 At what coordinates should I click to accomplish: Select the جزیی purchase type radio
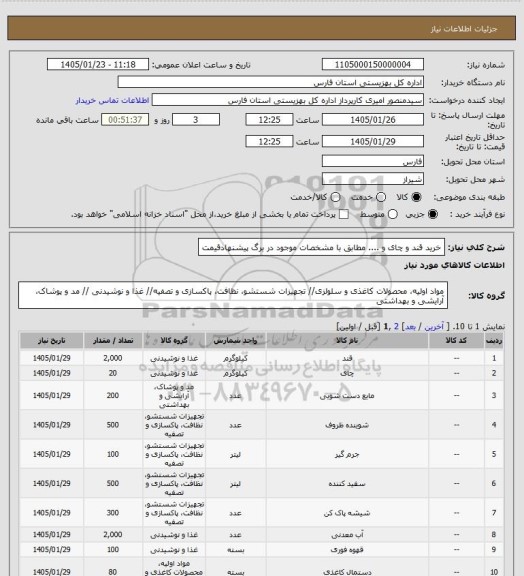433,214
